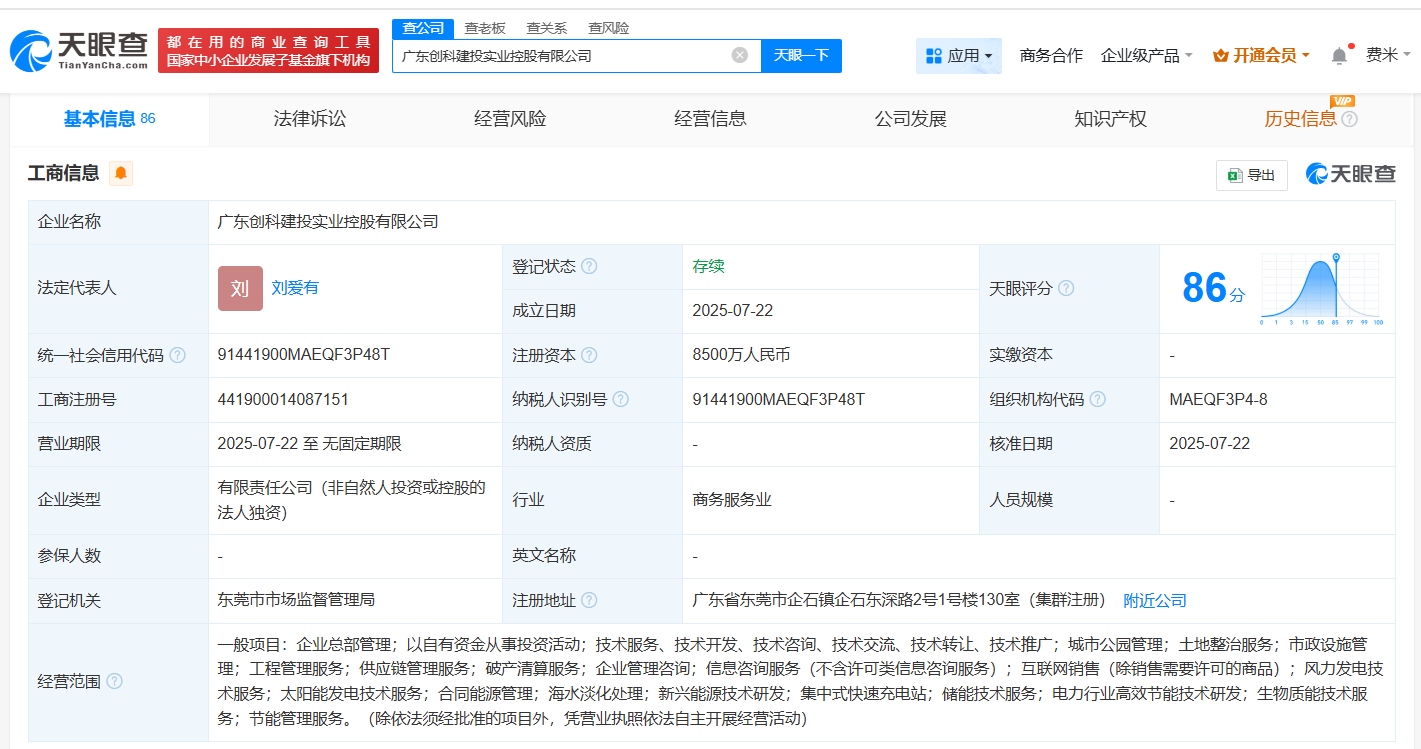This screenshot has width=1421, height=749.
Task: Click the notification bell icon in header
Action: pos(1339,56)
